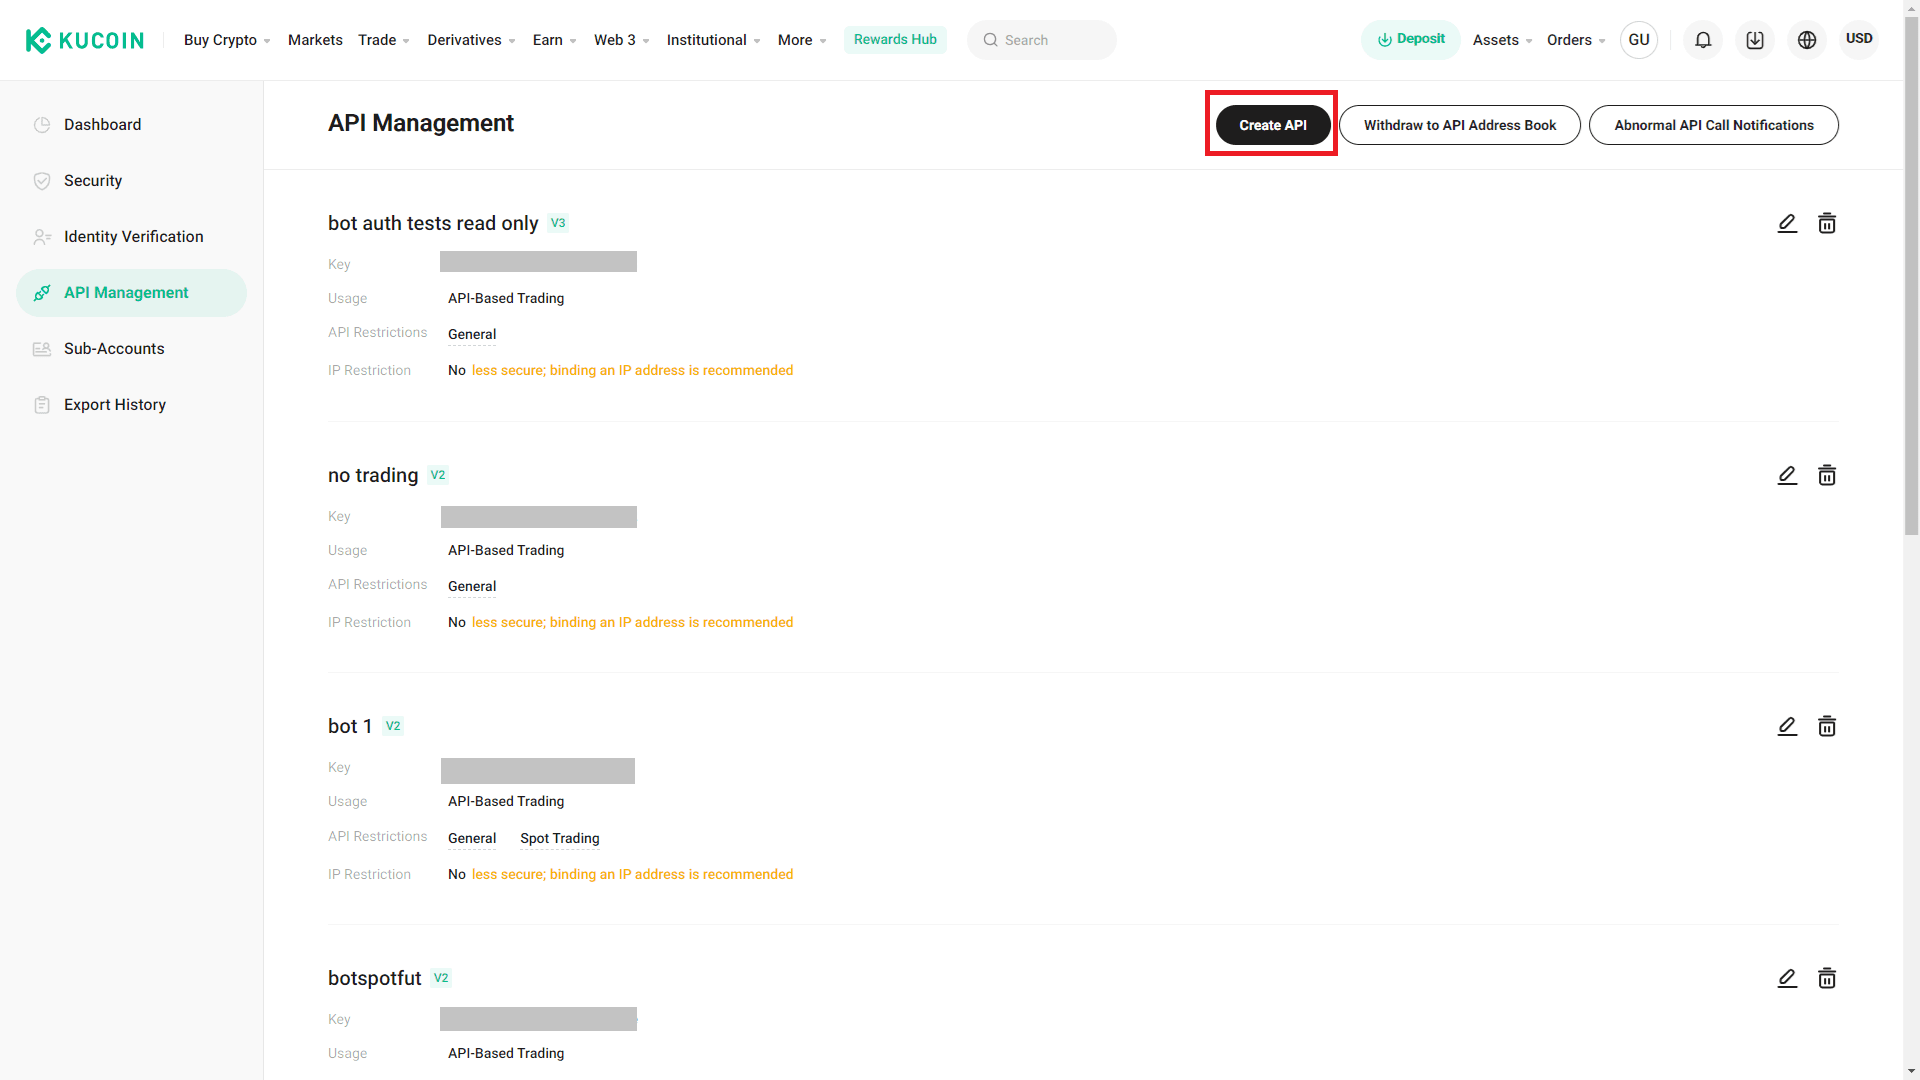Click the Sub-Accounts sidebar icon

[42, 349]
